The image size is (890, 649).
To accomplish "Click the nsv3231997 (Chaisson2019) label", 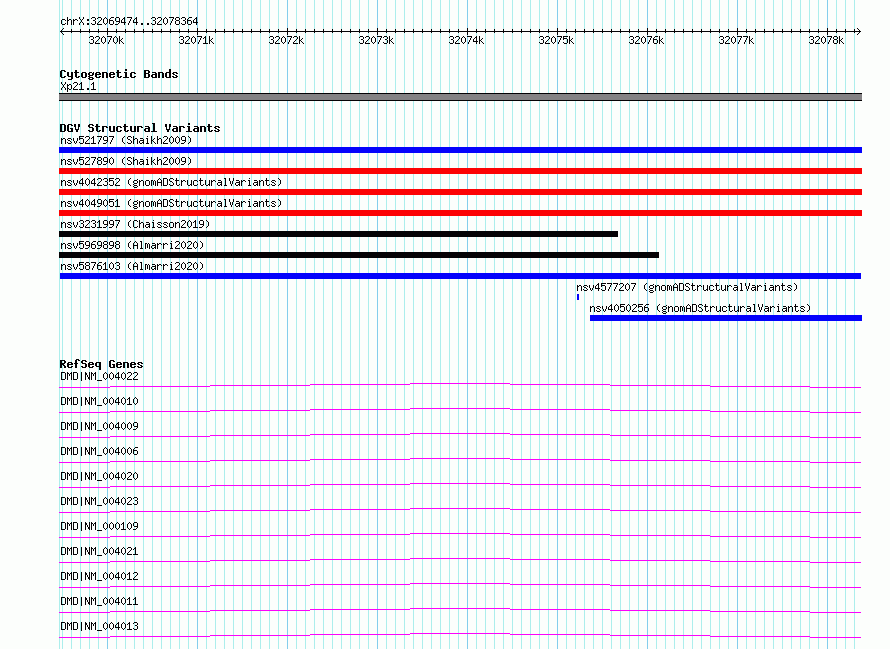I will [x=135, y=224].
